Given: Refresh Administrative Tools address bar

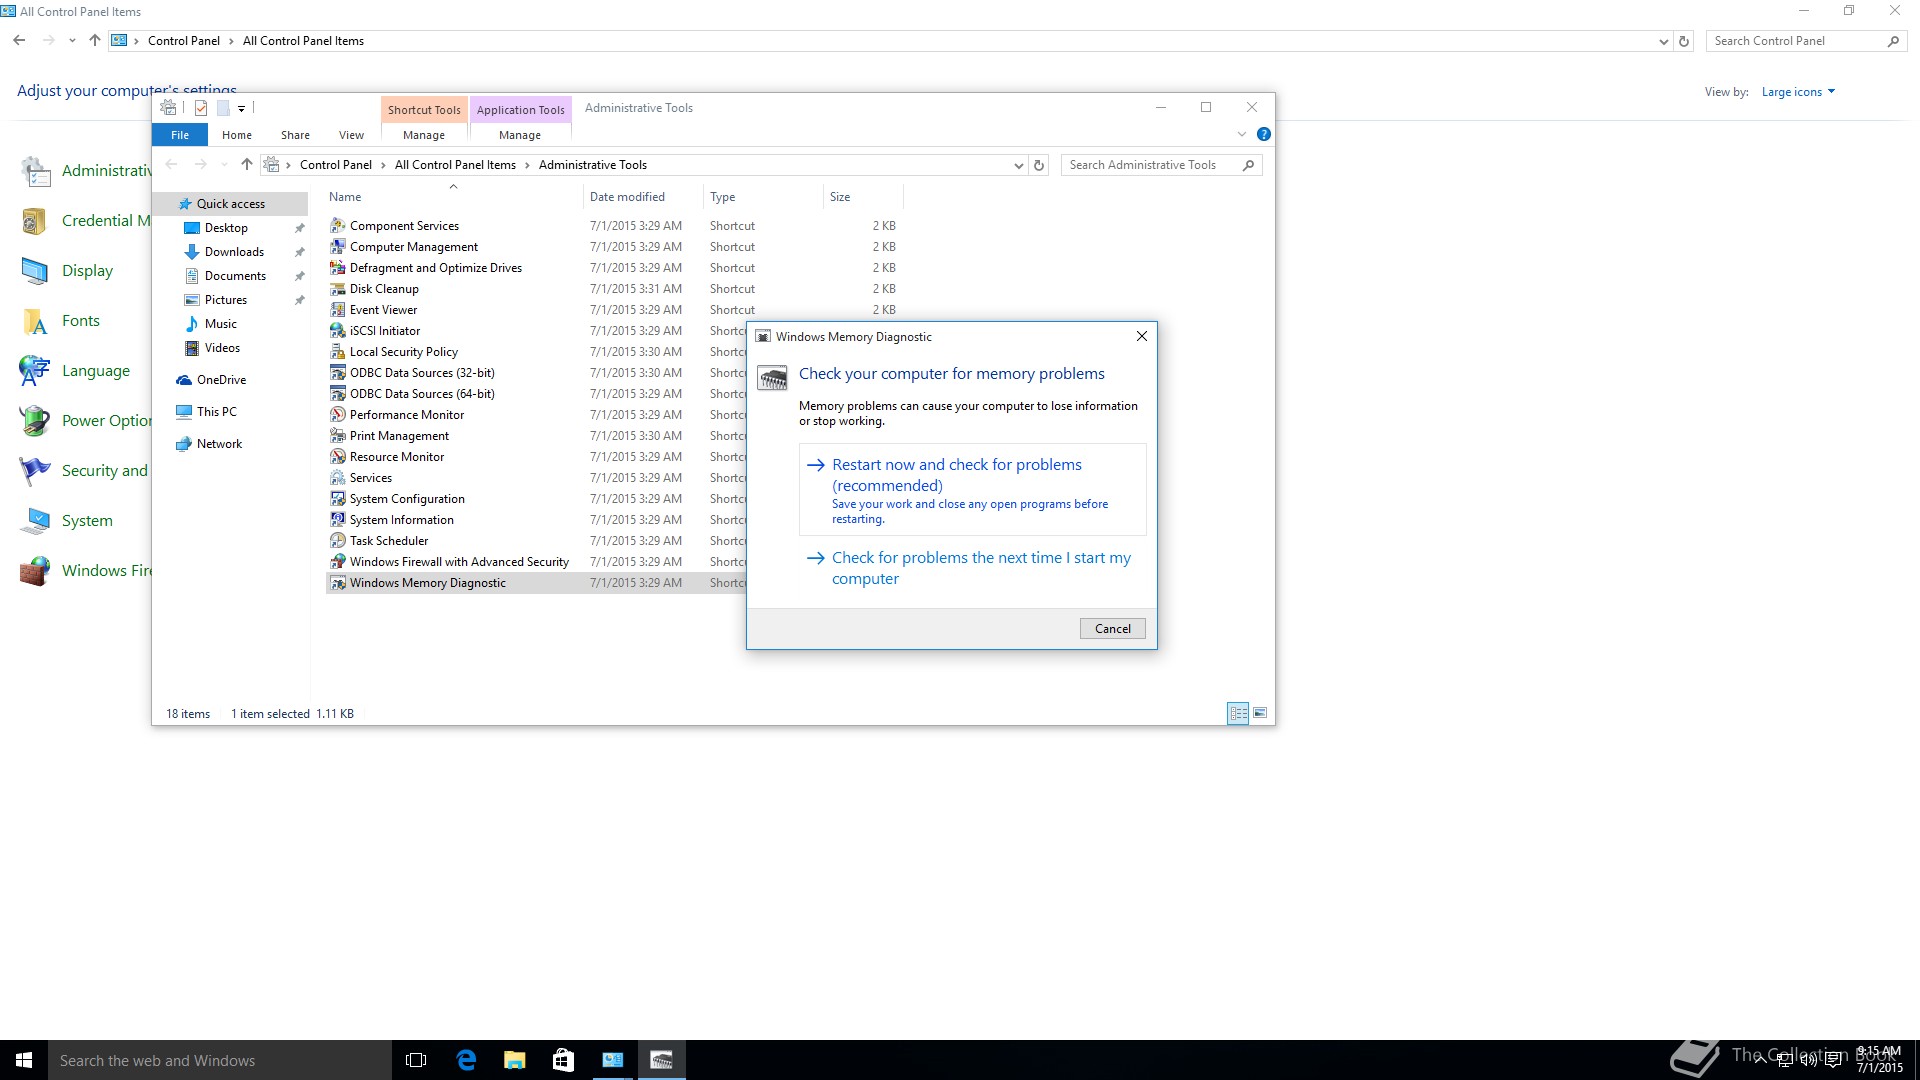Looking at the screenshot, I should click(x=1039, y=165).
